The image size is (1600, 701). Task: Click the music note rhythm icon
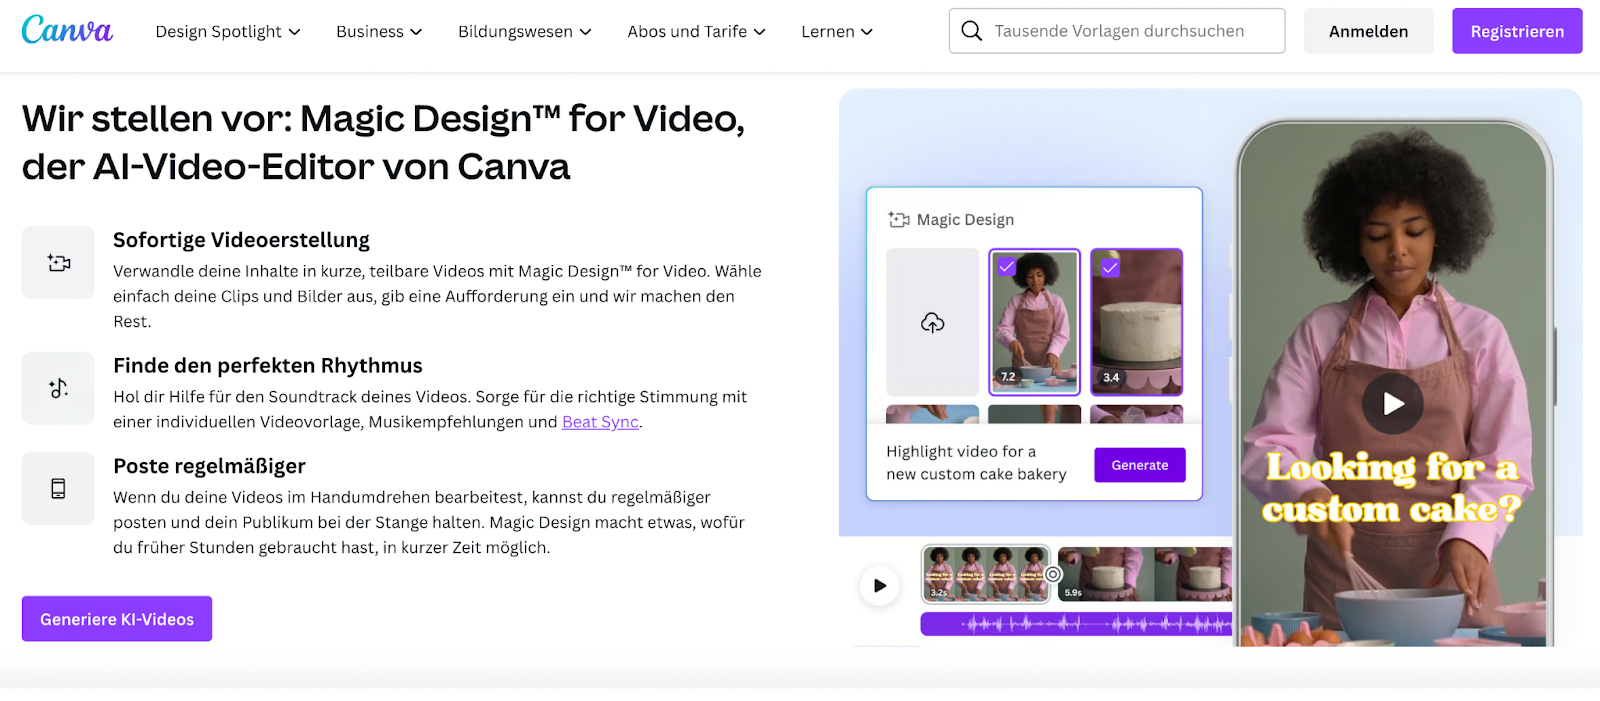coord(59,388)
